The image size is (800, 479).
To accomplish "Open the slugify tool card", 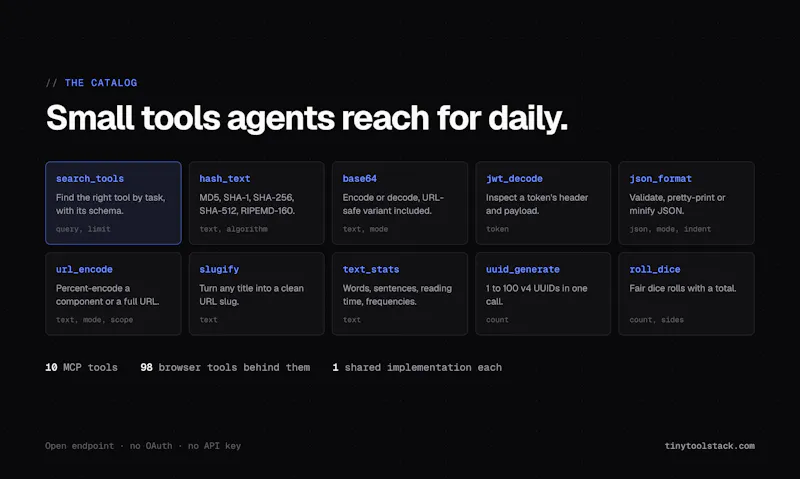I will coord(257,294).
